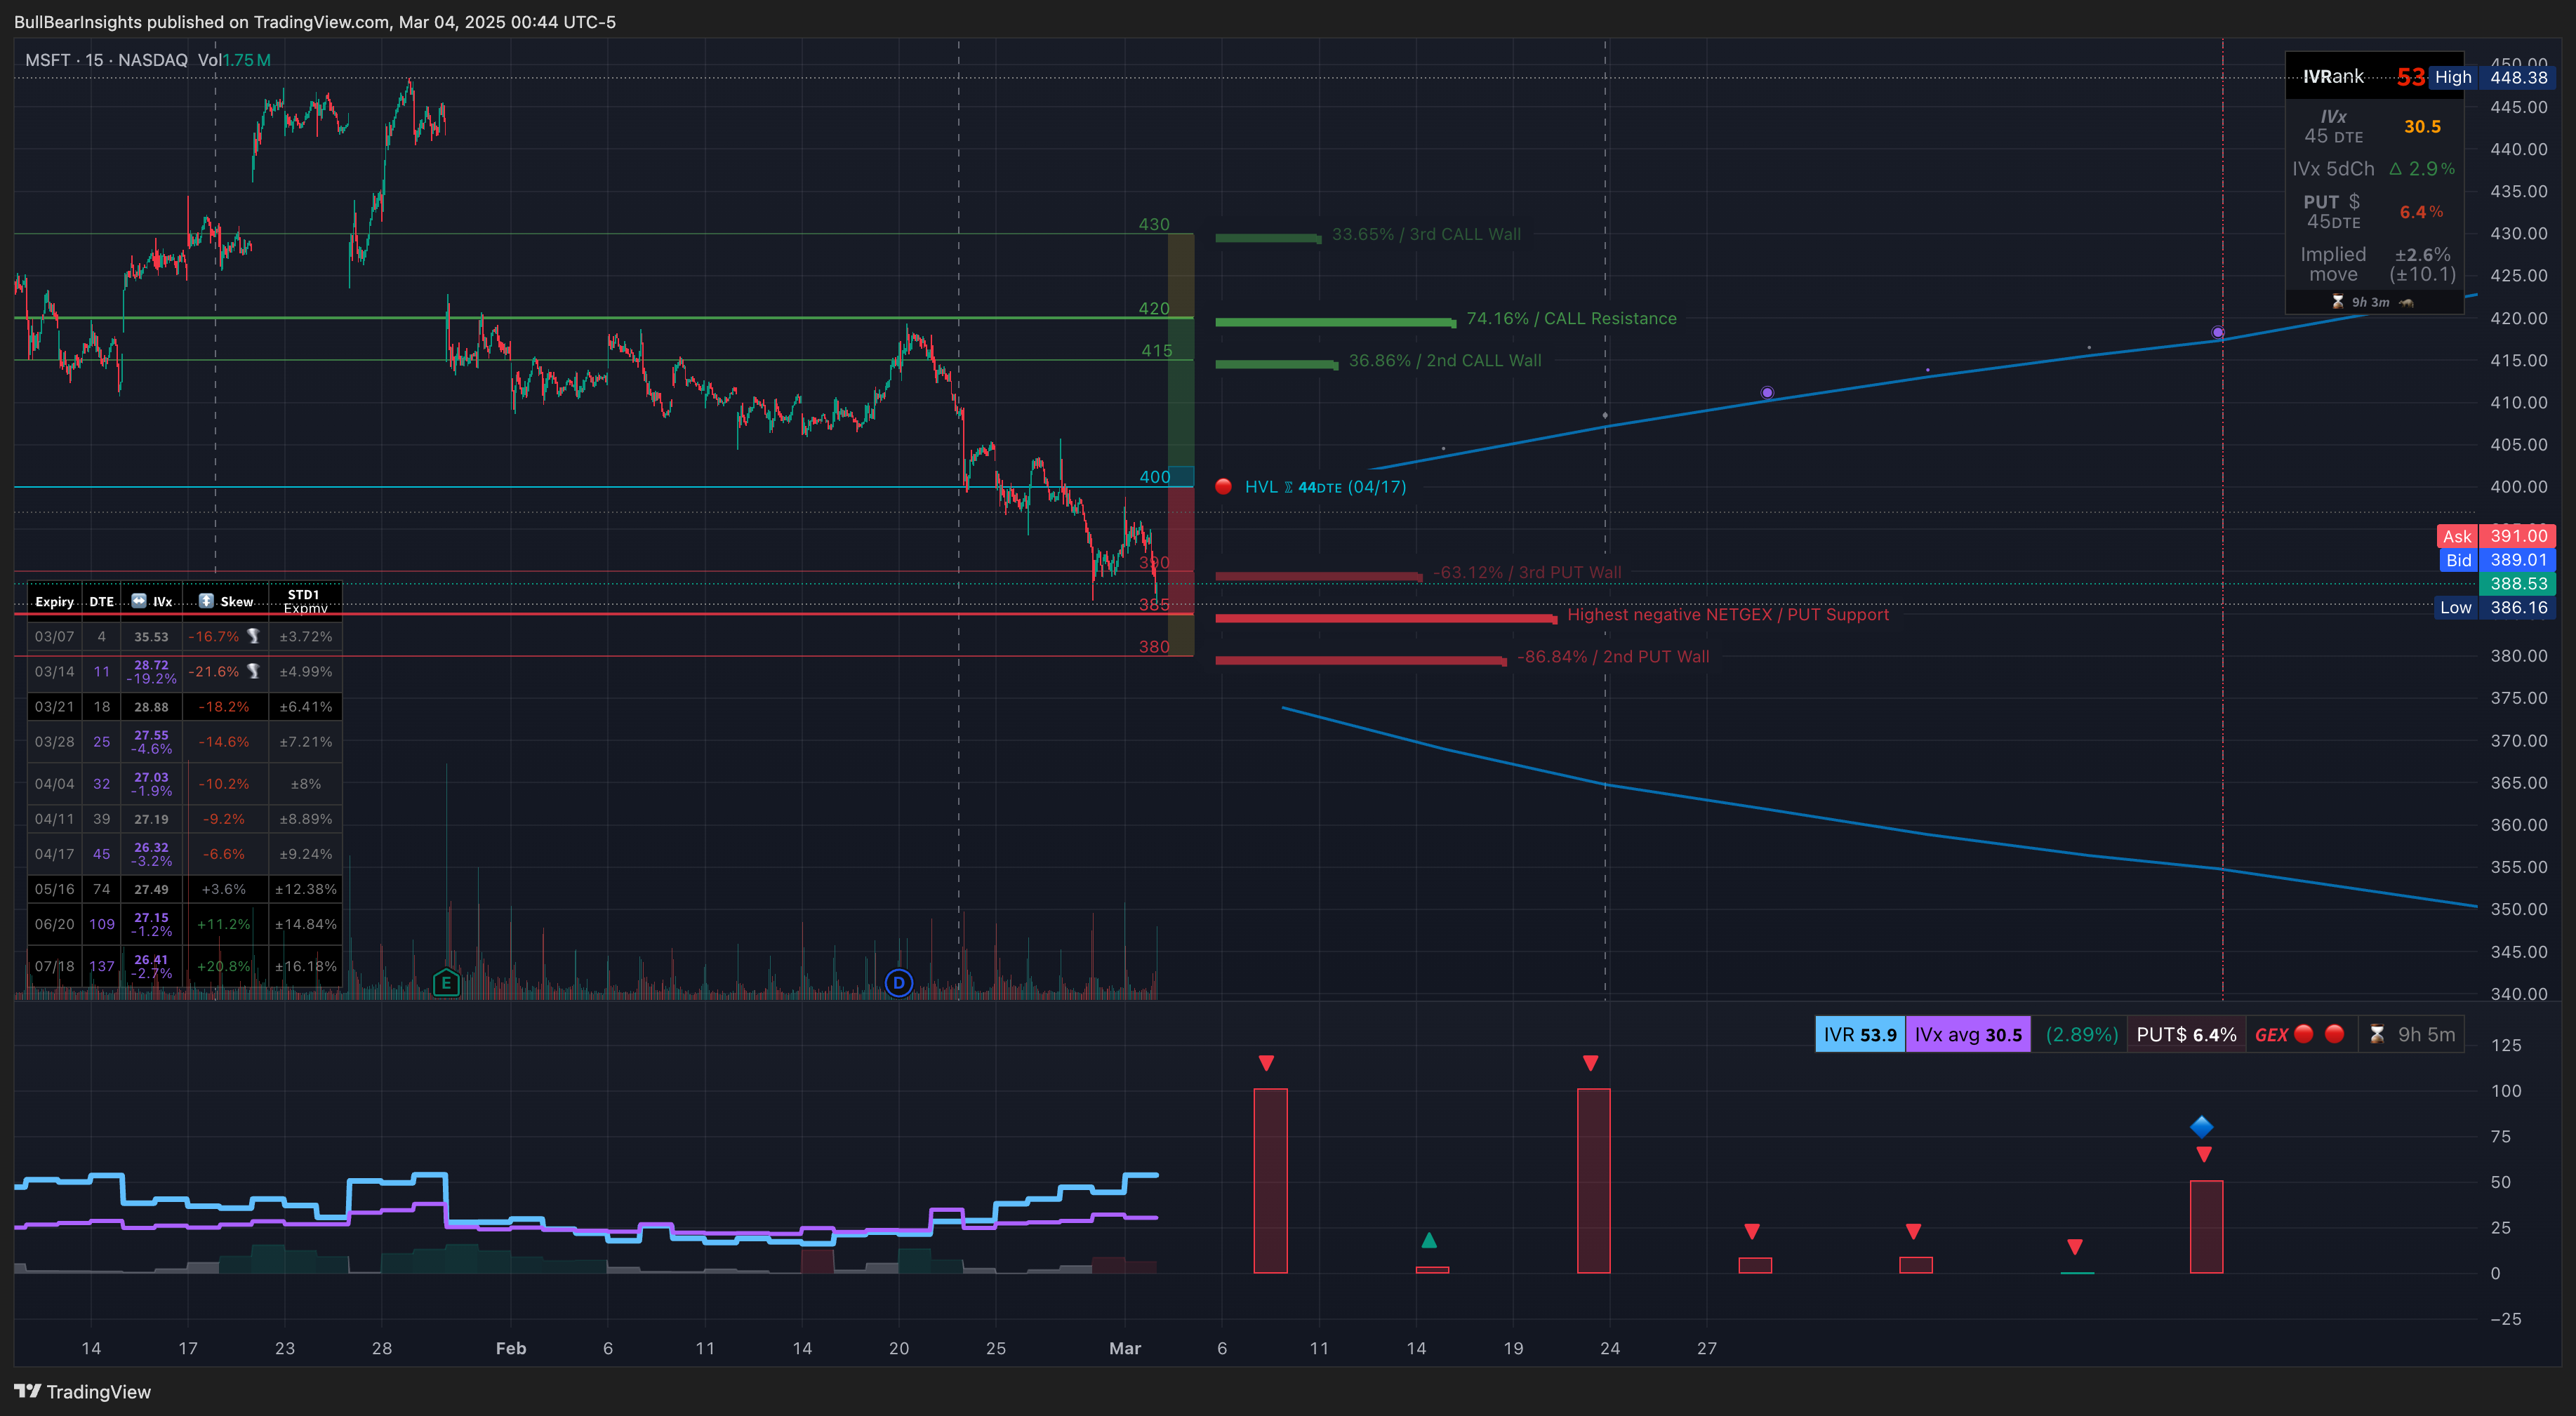Click the PUT$ 6.4% badge
This screenshot has height=1416, width=2576.
tap(2186, 1034)
